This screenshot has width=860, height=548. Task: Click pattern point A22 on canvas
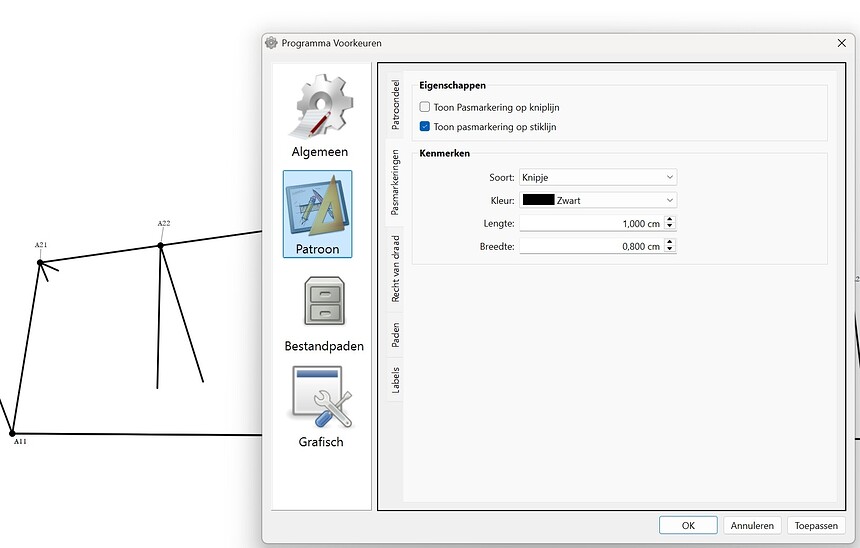click(x=160, y=245)
